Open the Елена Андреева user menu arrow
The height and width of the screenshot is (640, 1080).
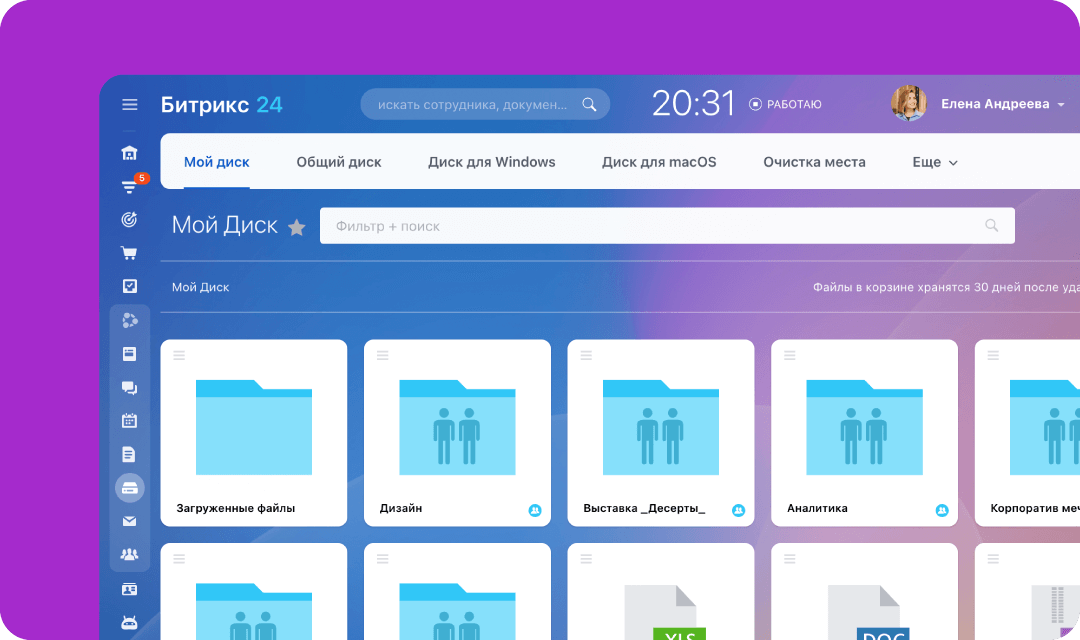pyautogui.click(x=1061, y=105)
